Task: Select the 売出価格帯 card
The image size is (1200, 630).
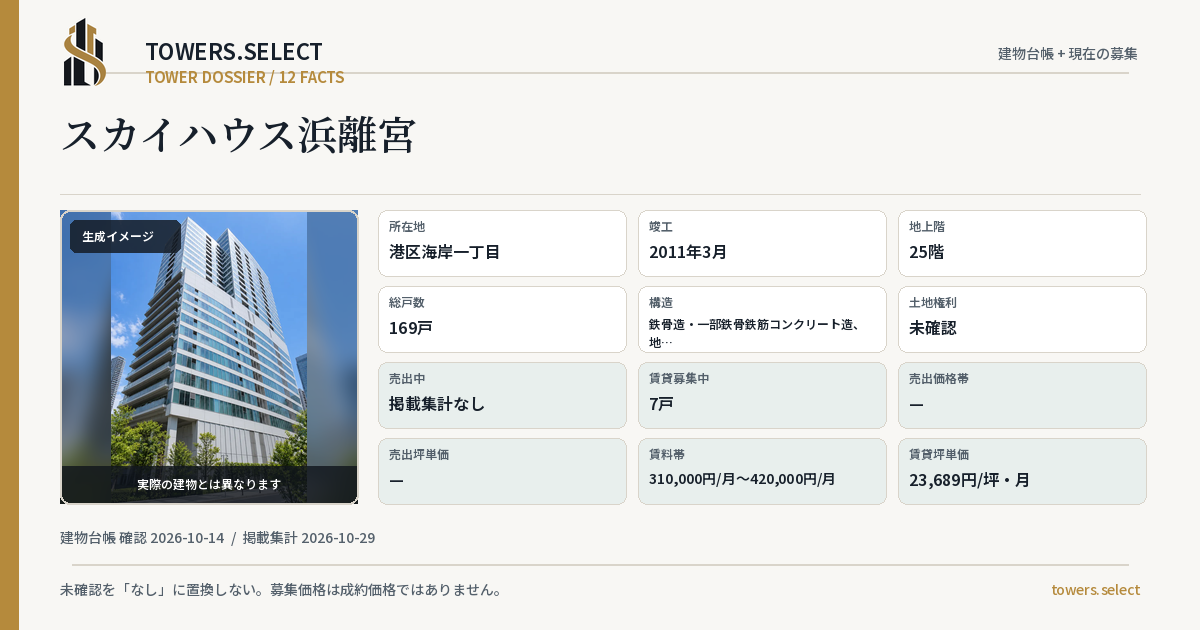Action: (1022, 395)
